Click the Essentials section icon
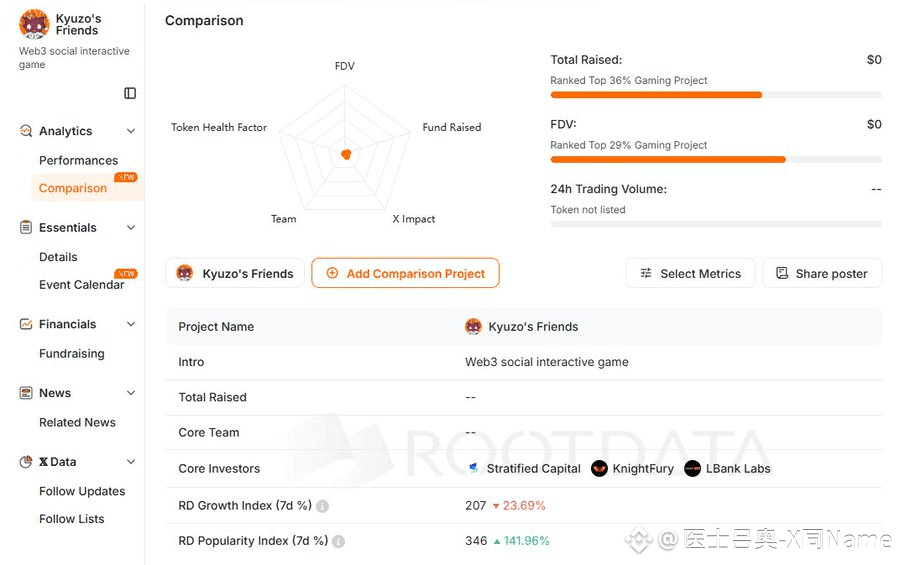Viewport: 900px width, 565px height. tap(26, 228)
